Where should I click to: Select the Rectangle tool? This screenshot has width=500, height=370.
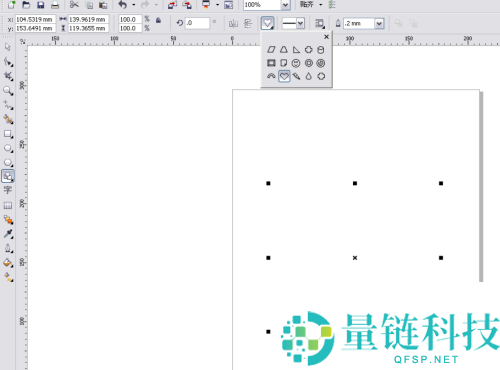point(8,134)
